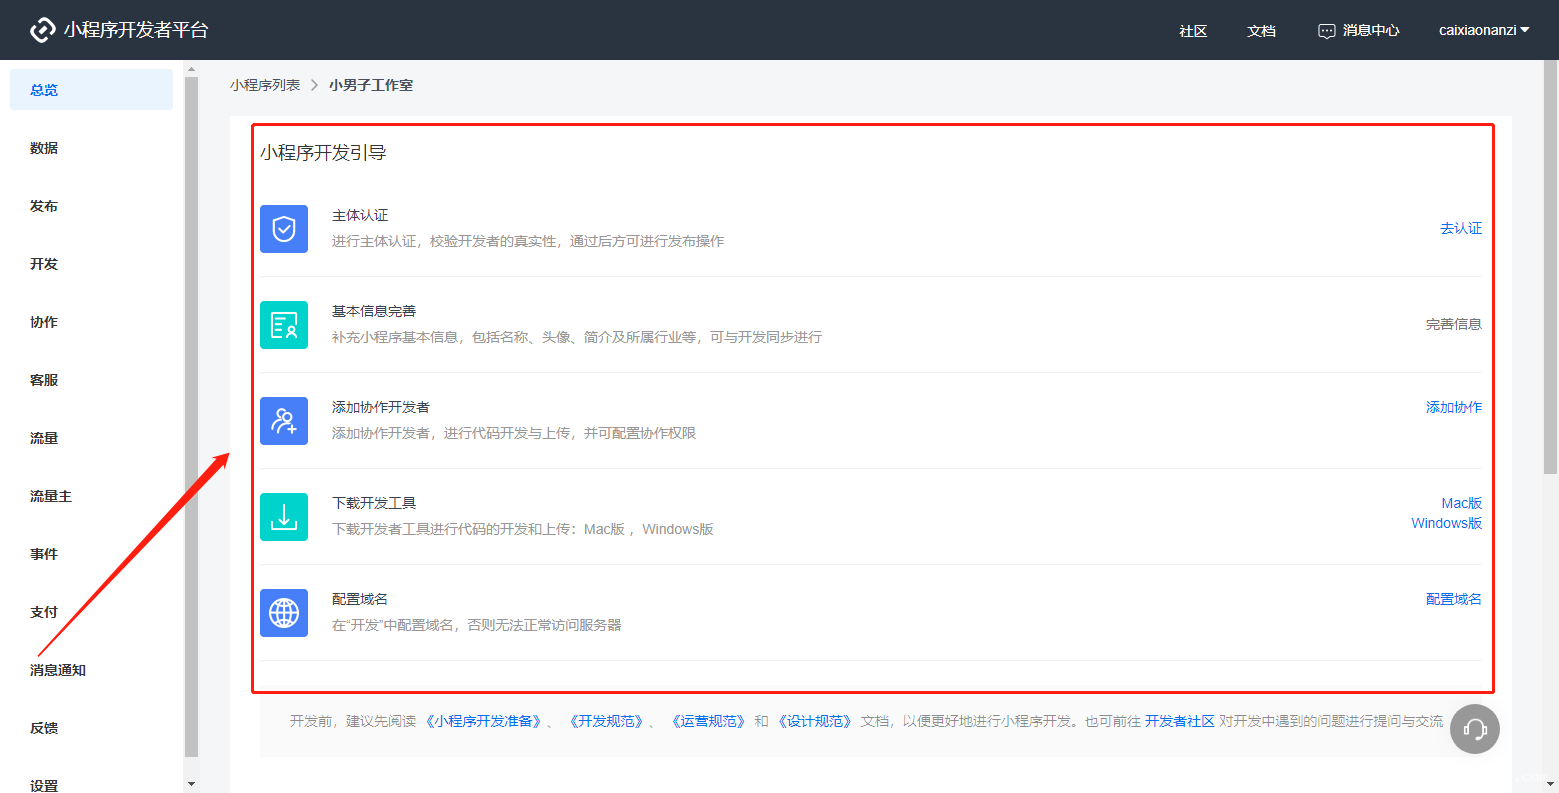Screen dimensions: 1559x793
Task: Select 流量主 in the sidebar
Action: pyautogui.click(x=50, y=495)
